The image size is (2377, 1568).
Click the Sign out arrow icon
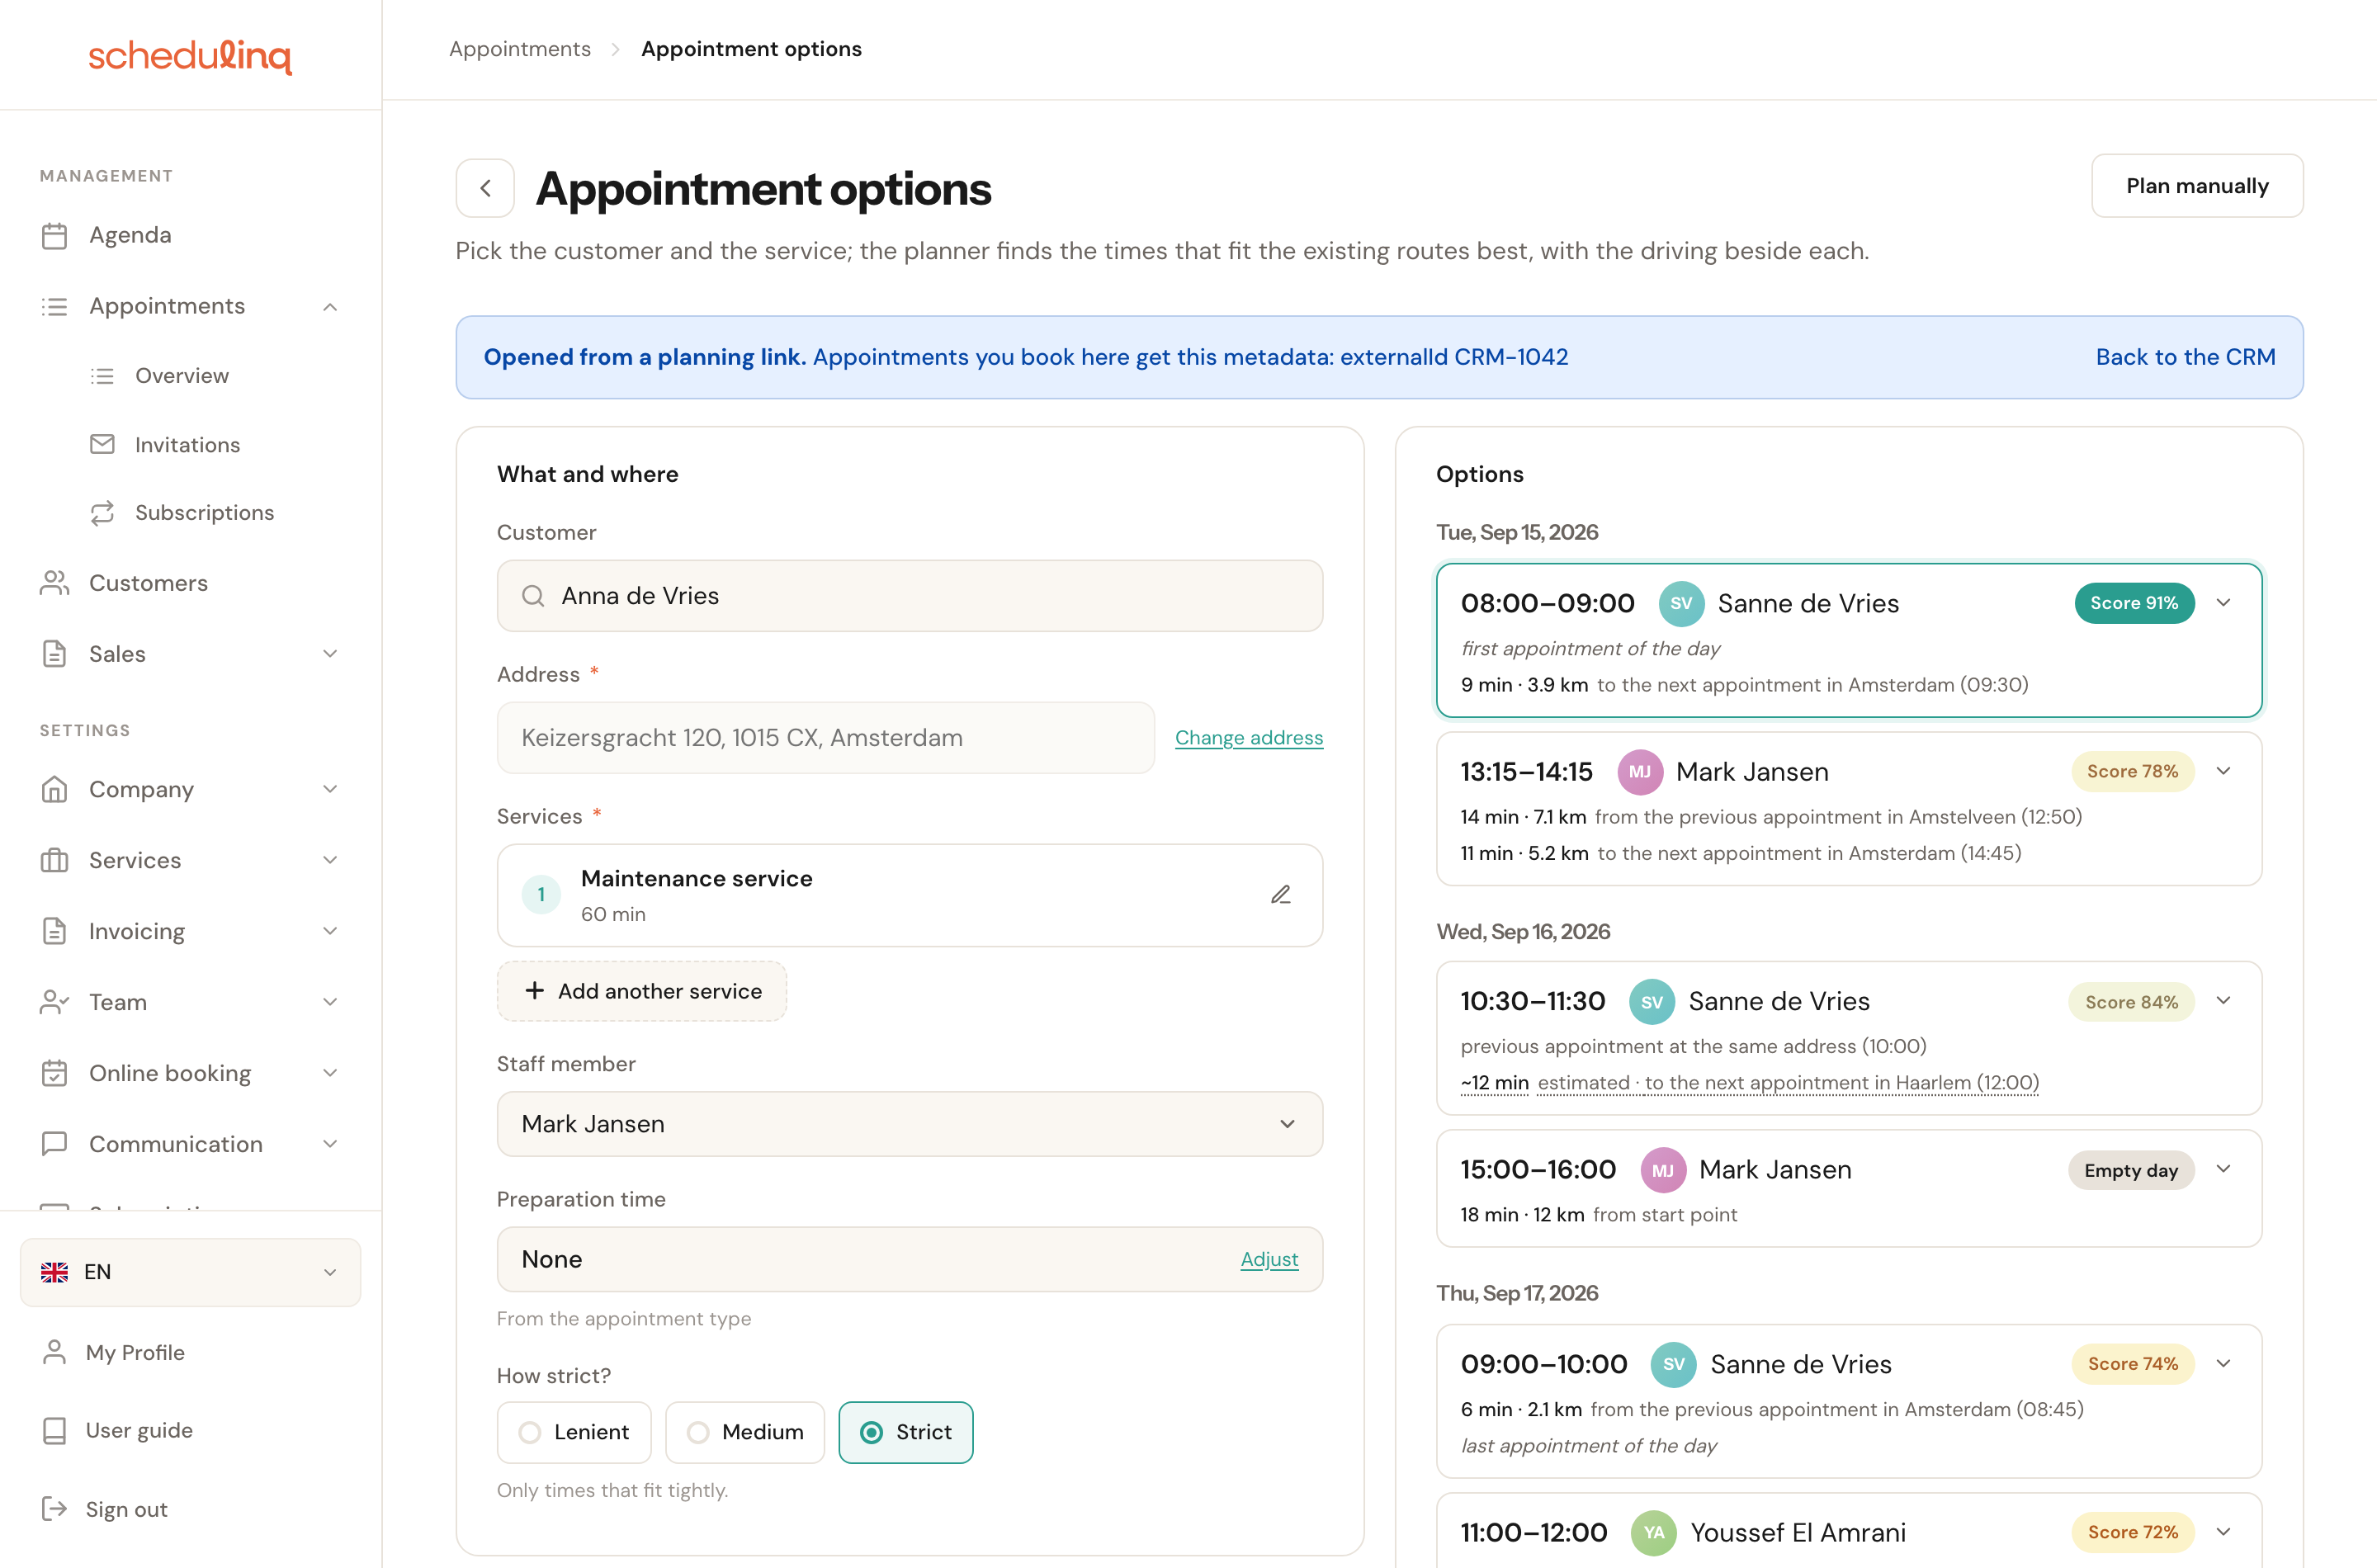click(x=55, y=1509)
